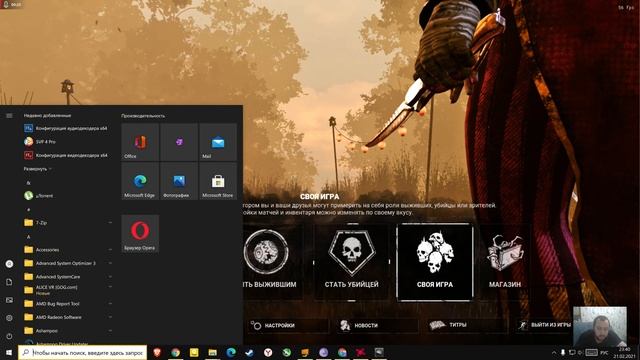Screen dimensions: 640x360
Task: Click the Windows Start button
Action: coord(9,352)
